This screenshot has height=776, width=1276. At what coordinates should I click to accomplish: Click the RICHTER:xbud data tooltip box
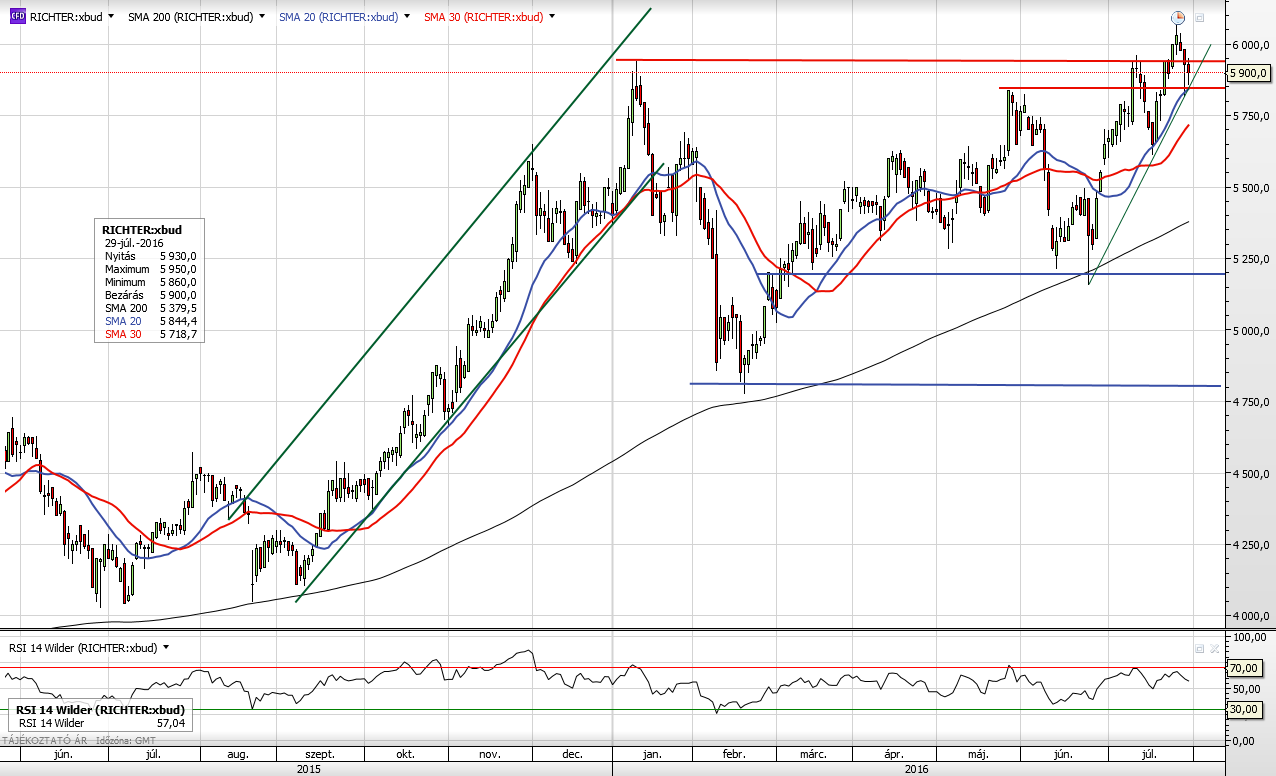click(150, 281)
